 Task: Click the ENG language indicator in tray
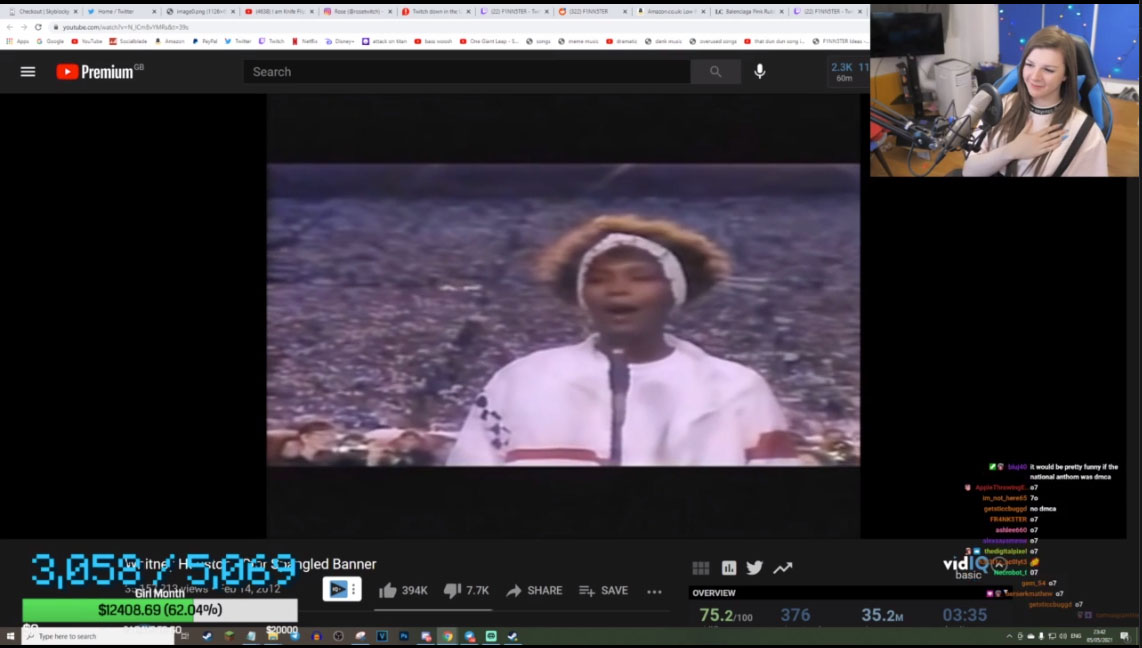tap(1075, 636)
